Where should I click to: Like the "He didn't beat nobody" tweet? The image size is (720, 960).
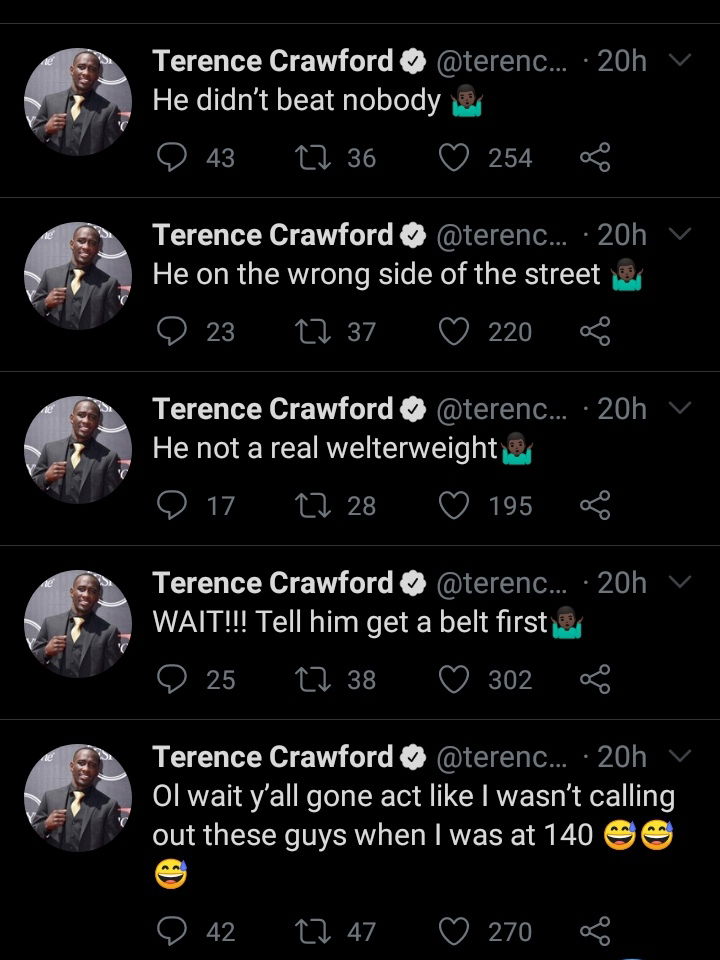[455, 157]
